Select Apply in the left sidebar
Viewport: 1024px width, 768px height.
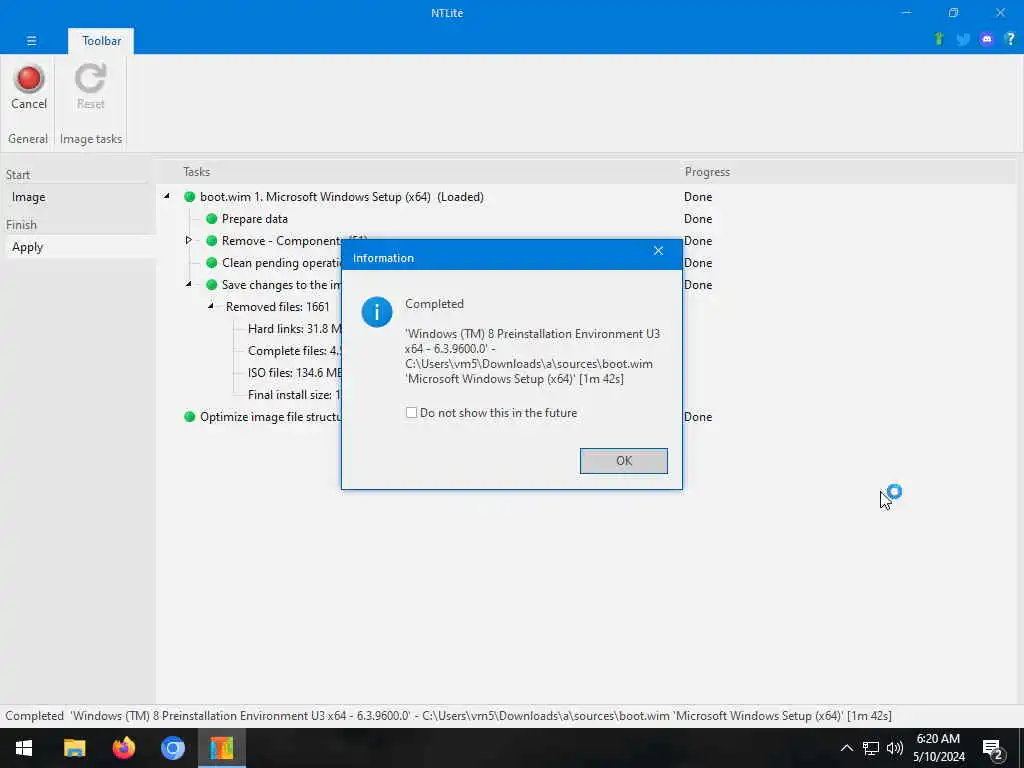(x=81, y=247)
